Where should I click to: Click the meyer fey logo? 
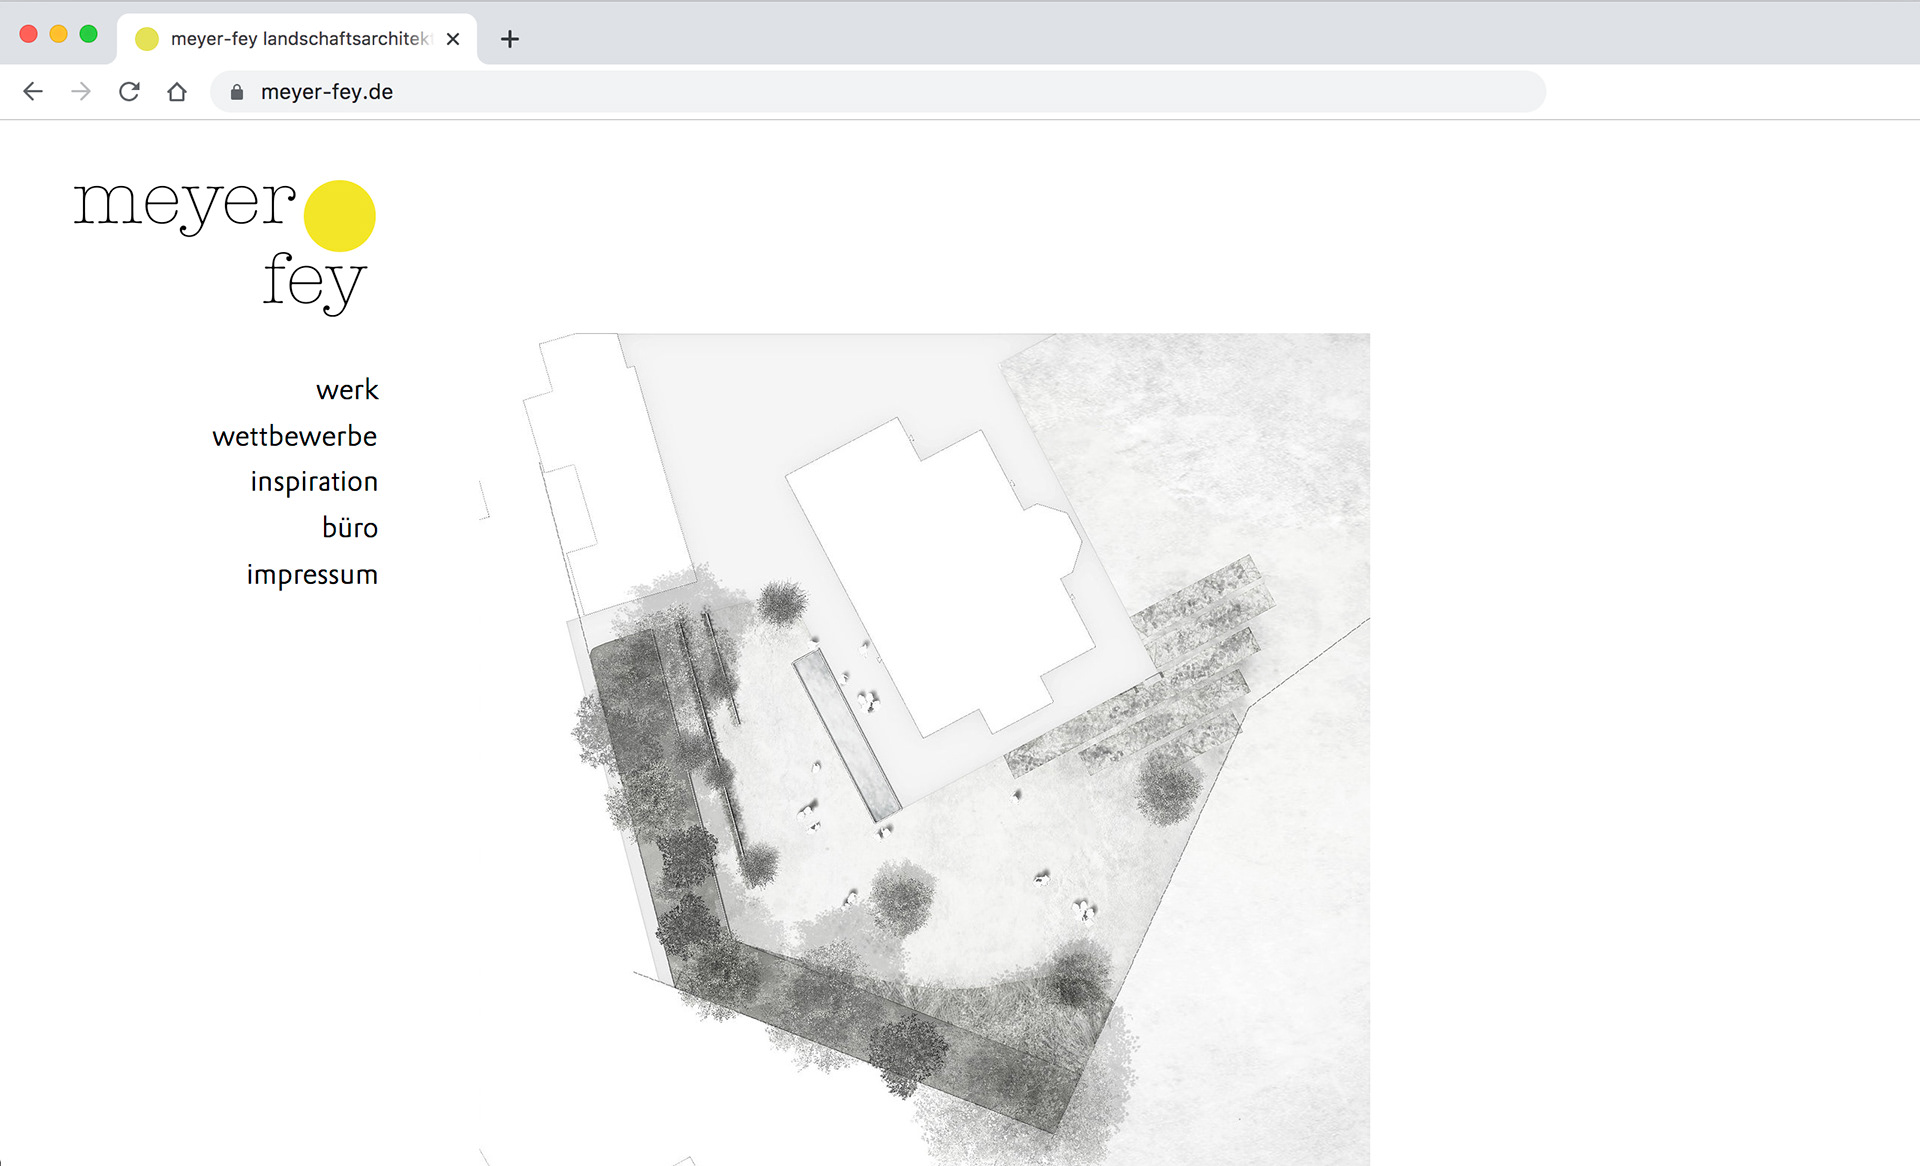pos(225,246)
